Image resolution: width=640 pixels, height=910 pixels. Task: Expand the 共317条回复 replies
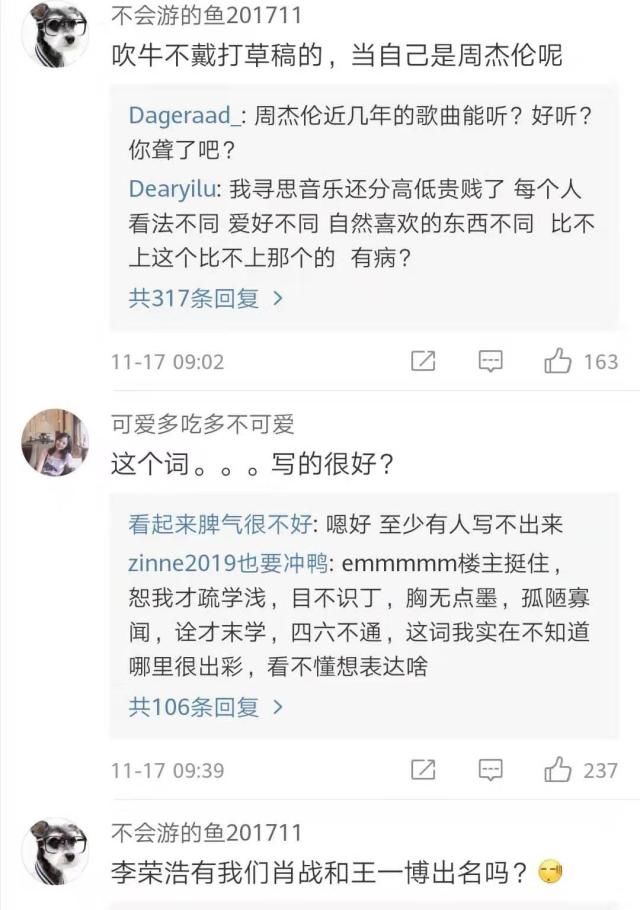[x=205, y=297]
